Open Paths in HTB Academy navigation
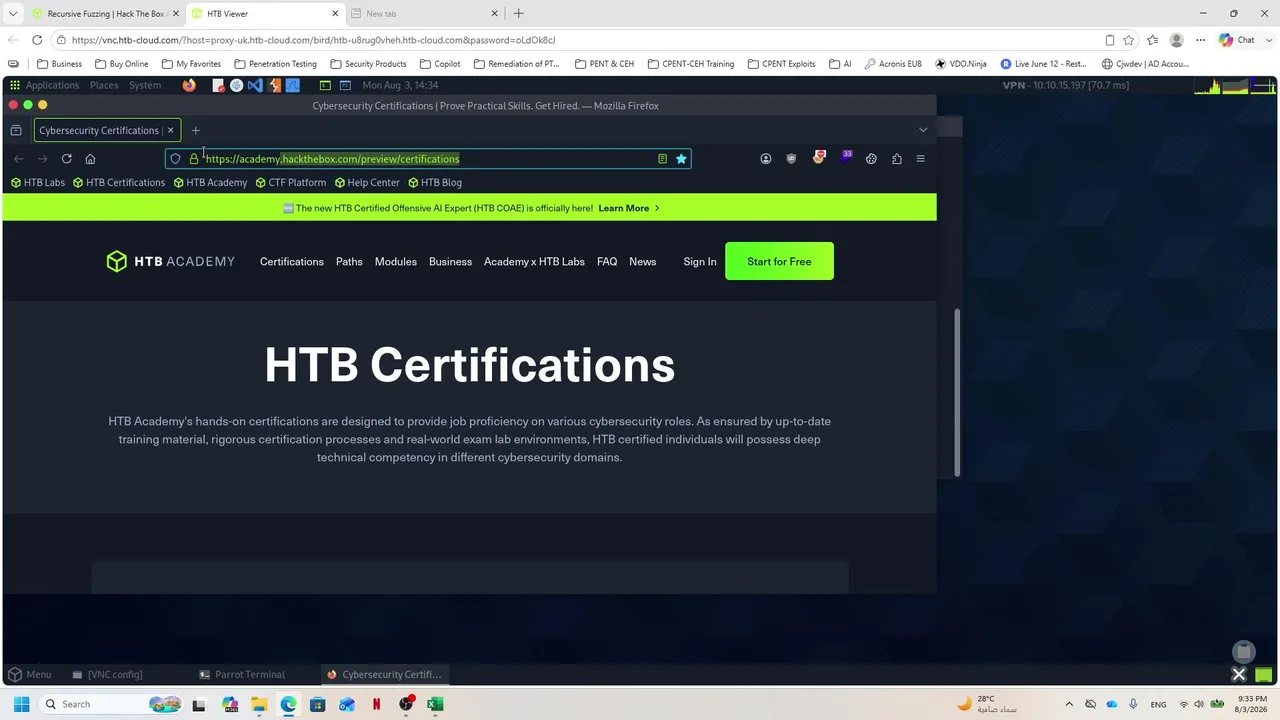Image resolution: width=1280 pixels, height=720 pixels. 349,262
